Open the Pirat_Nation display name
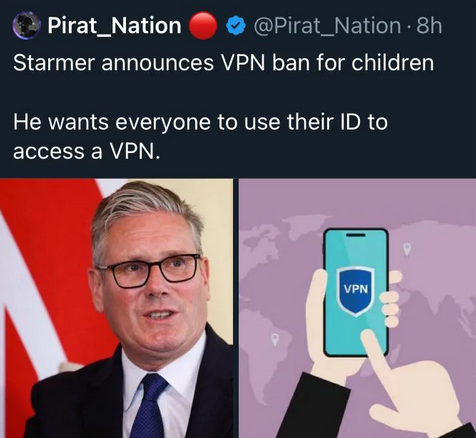The width and height of the screenshot is (476, 438). tap(114, 26)
